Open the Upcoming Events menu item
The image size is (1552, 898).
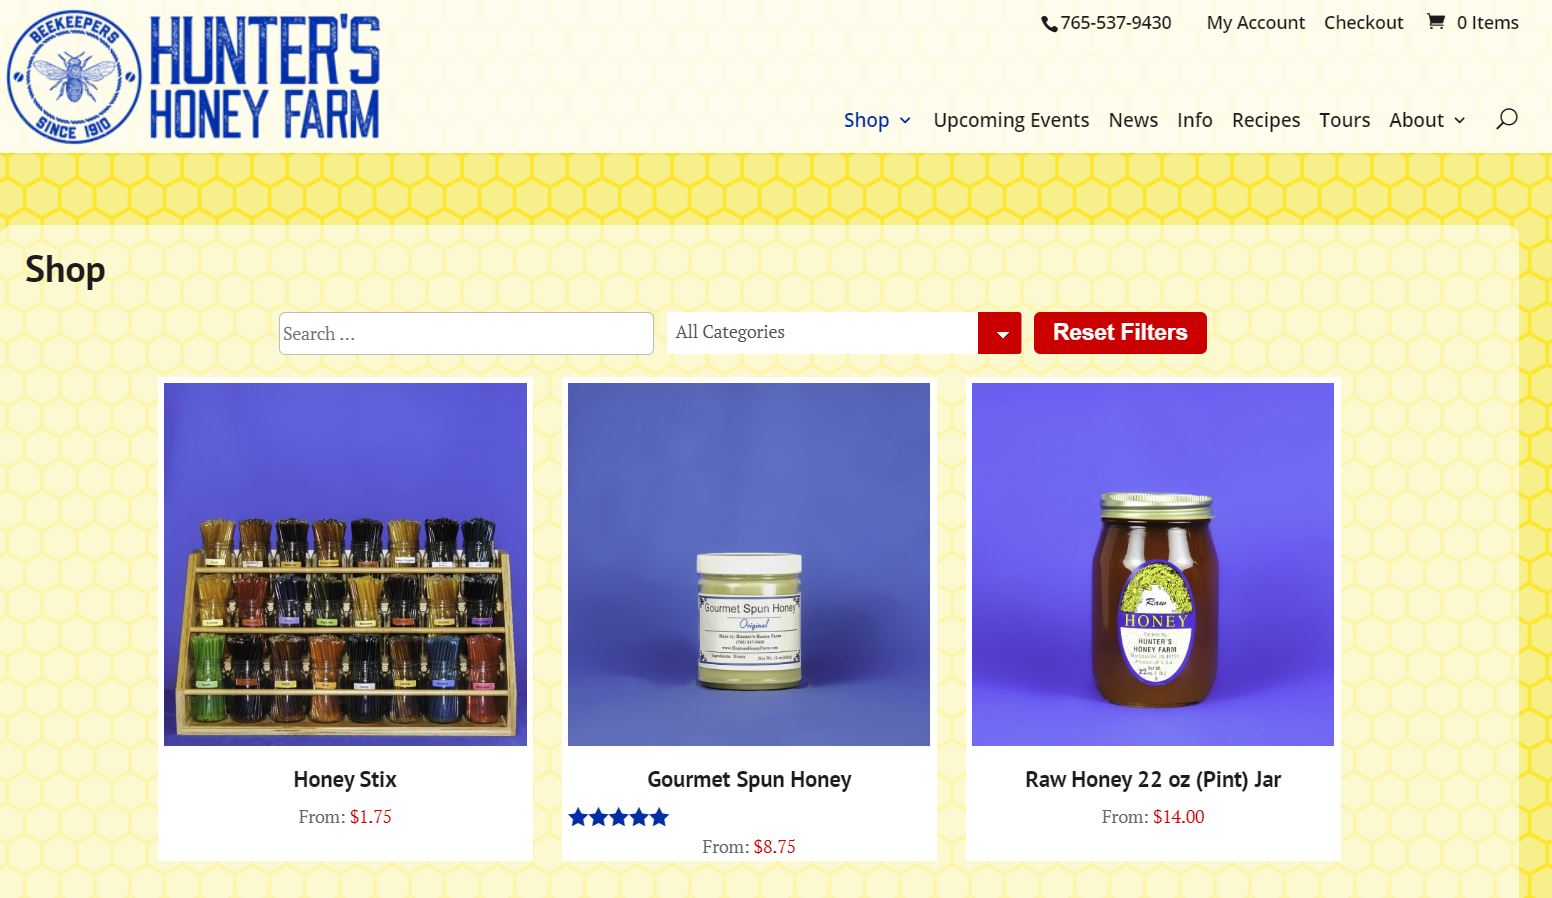pyautogui.click(x=1011, y=120)
